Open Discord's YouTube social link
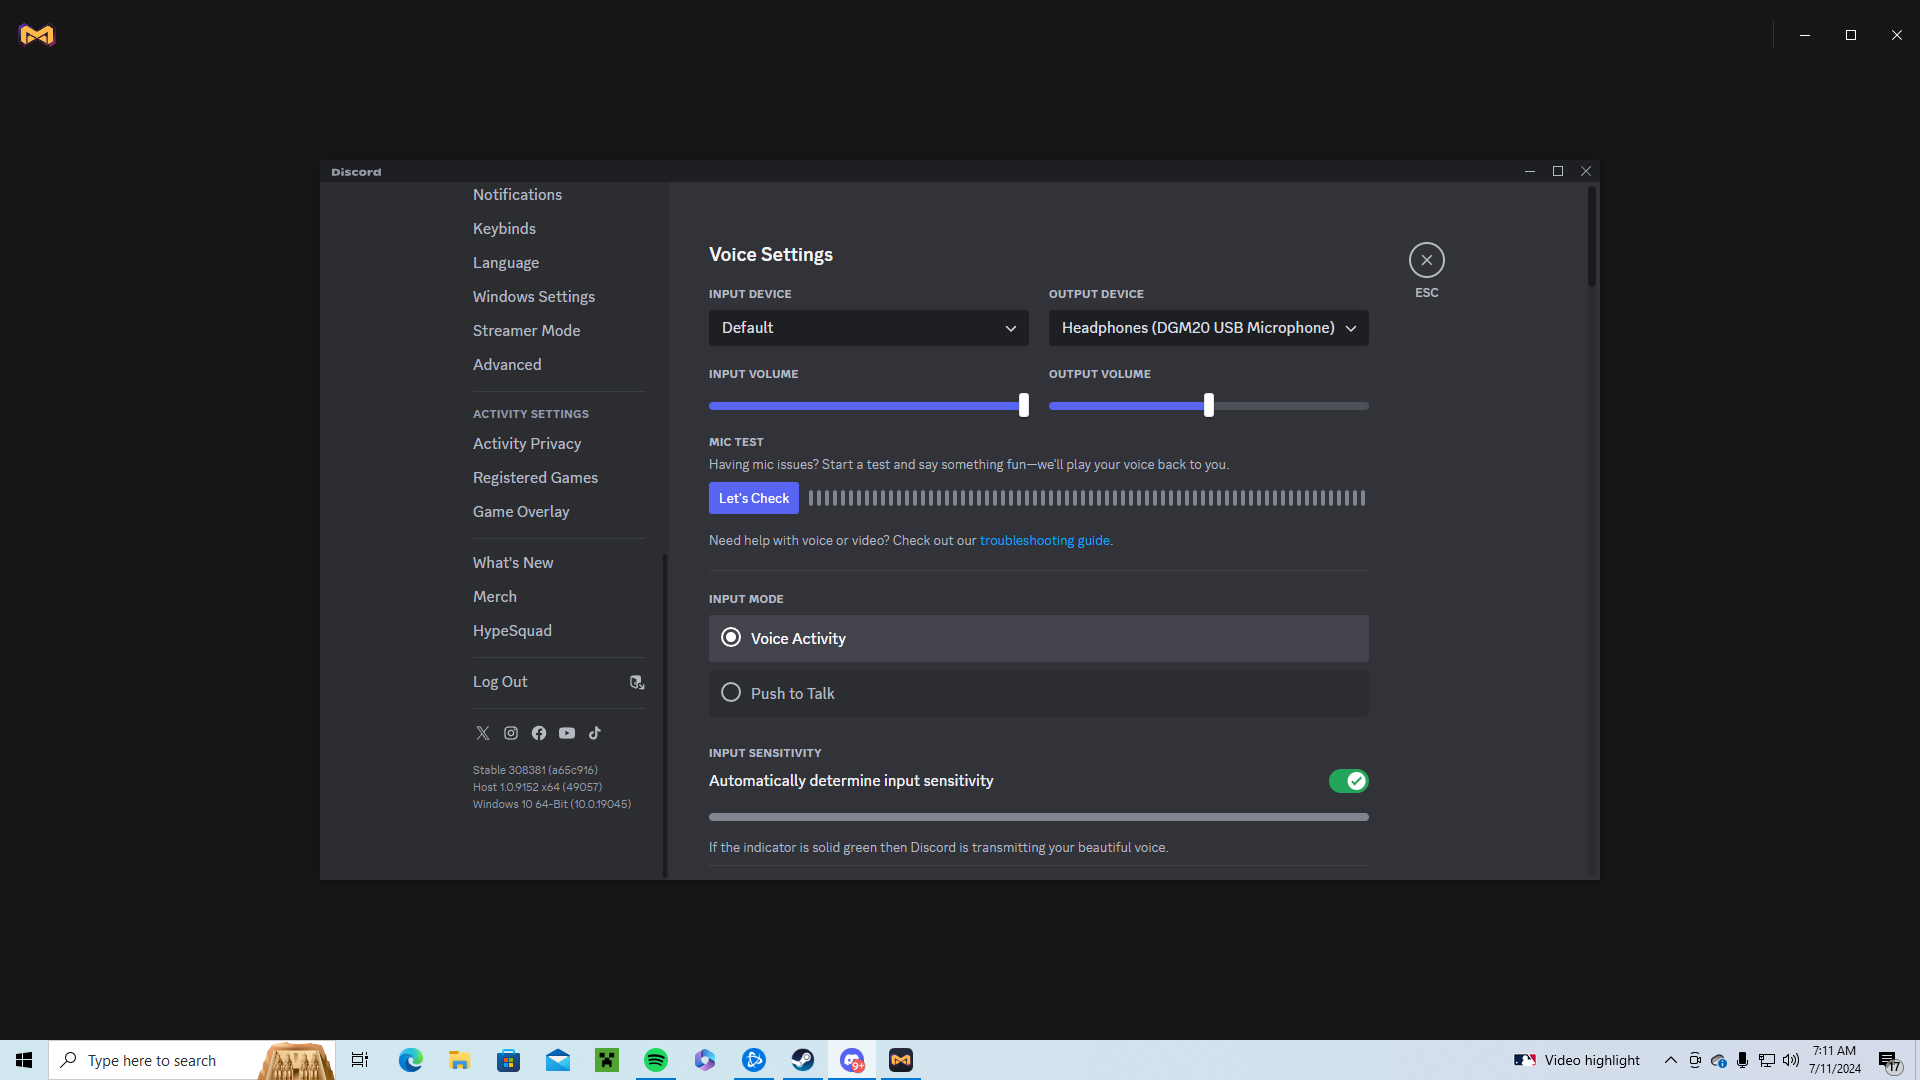 pos(567,733)
